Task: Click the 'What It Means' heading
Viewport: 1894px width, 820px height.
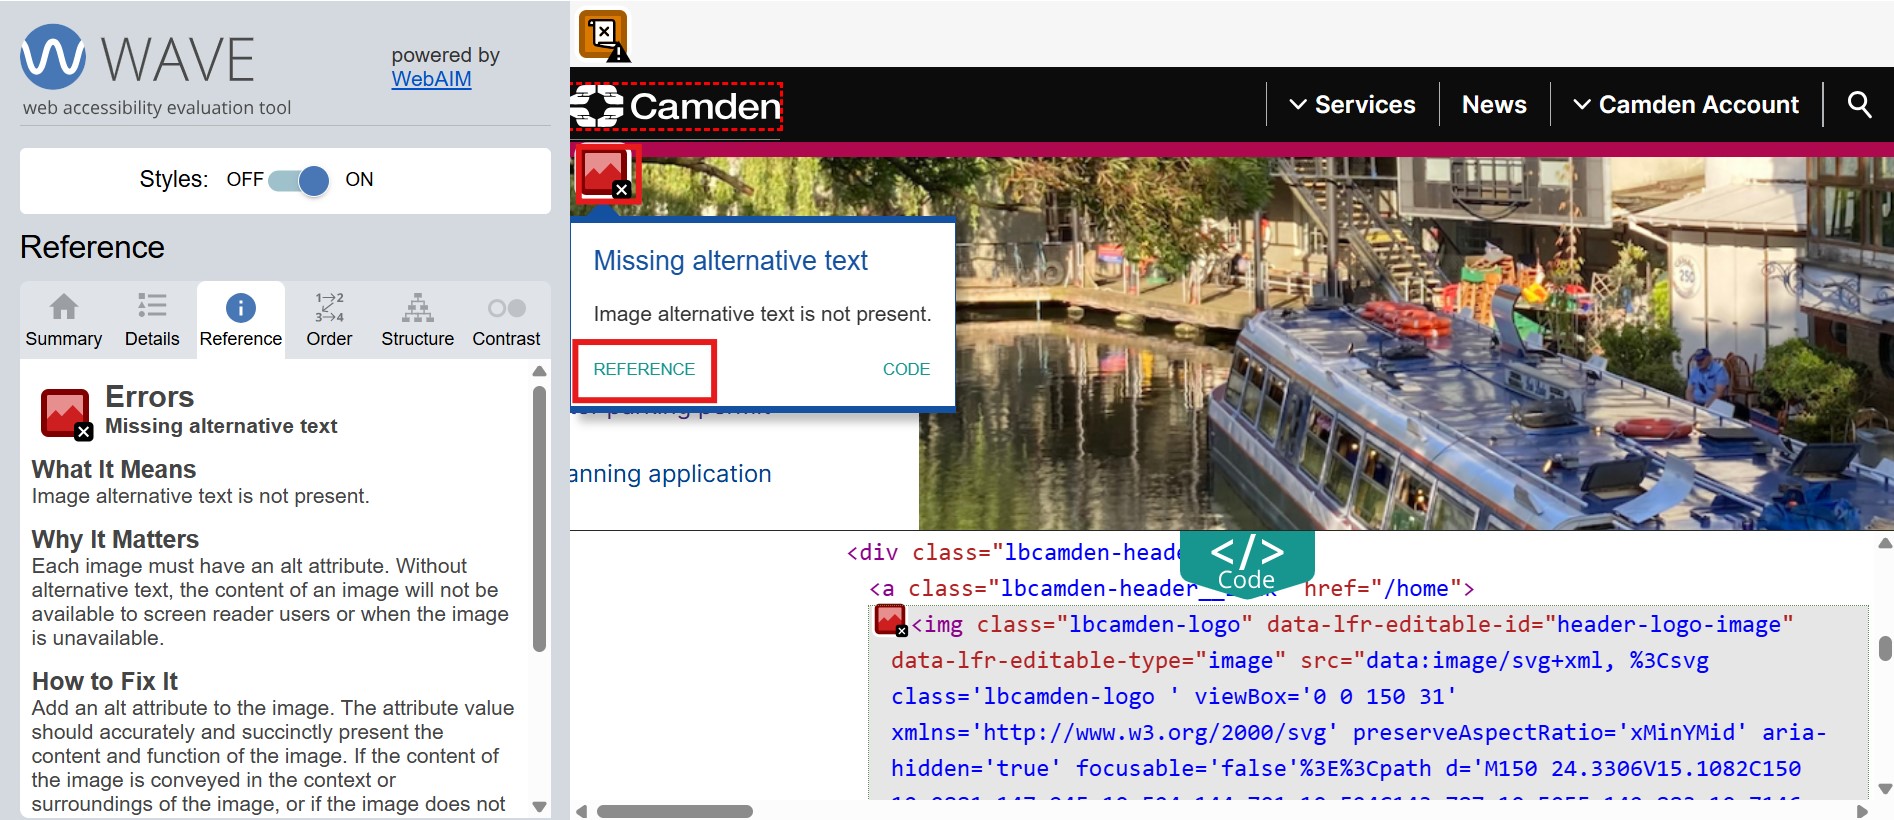Action: (x=114, y=469)
